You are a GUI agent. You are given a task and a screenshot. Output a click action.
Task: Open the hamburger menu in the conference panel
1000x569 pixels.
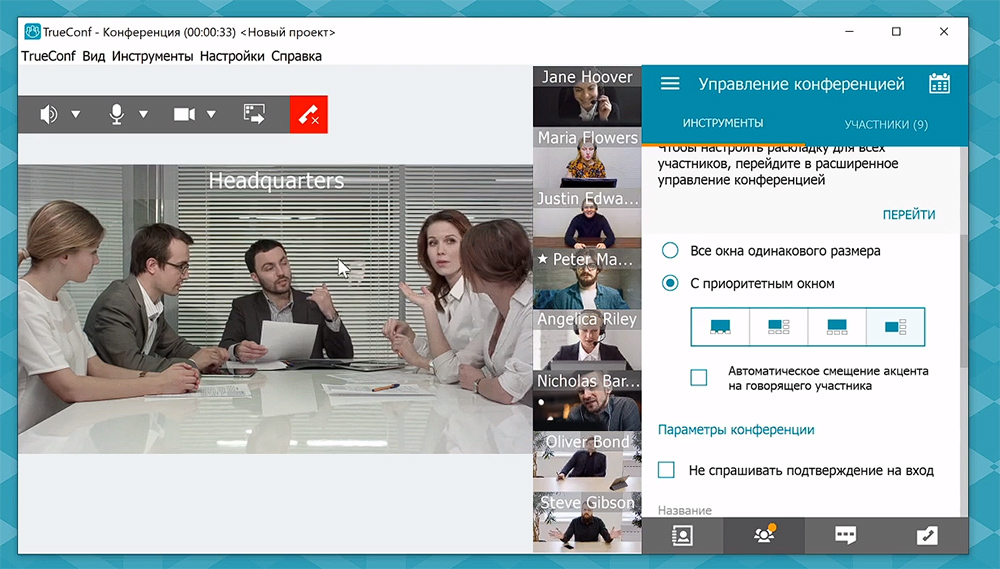click(670, 84)
